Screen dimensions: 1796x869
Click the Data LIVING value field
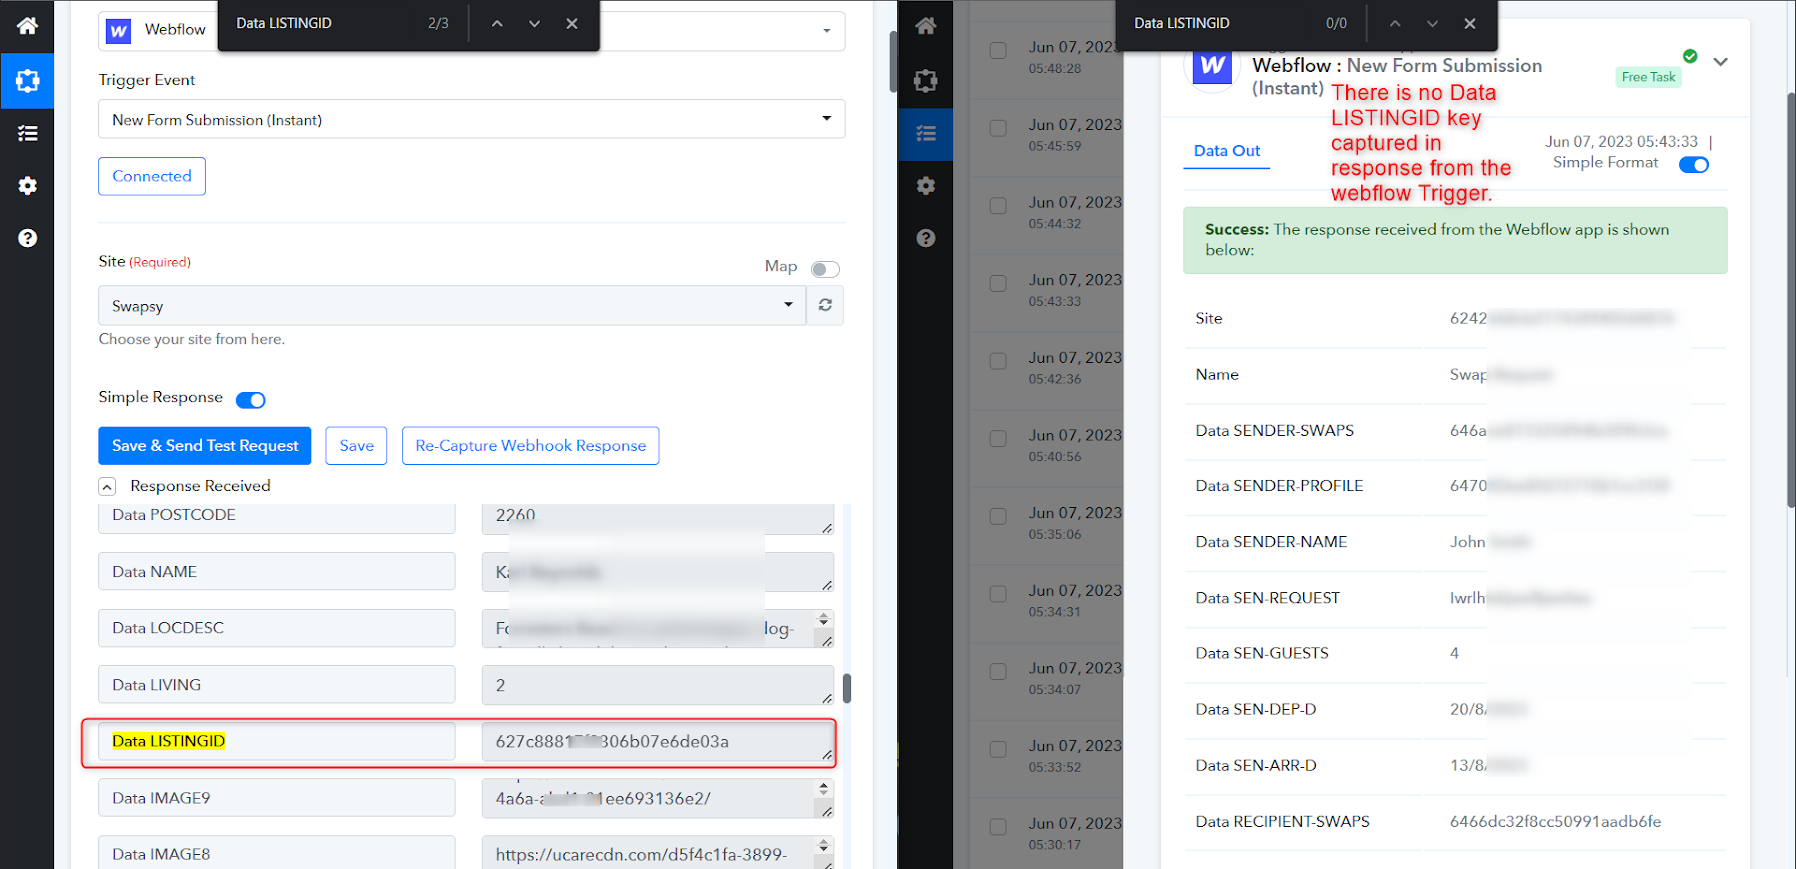coord(657,685)
